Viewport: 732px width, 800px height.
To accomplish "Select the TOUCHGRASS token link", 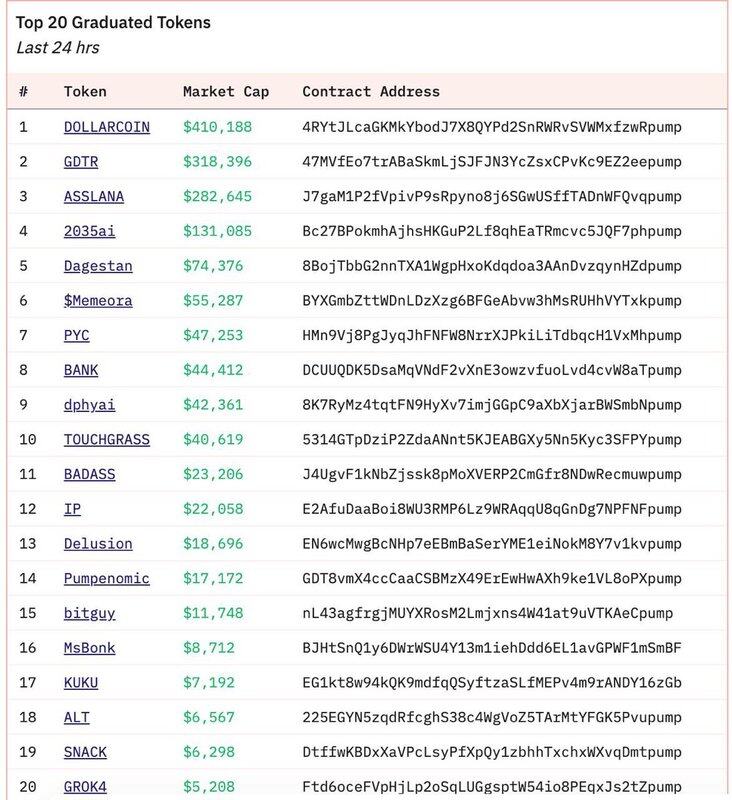I will (x=106, y=440).
